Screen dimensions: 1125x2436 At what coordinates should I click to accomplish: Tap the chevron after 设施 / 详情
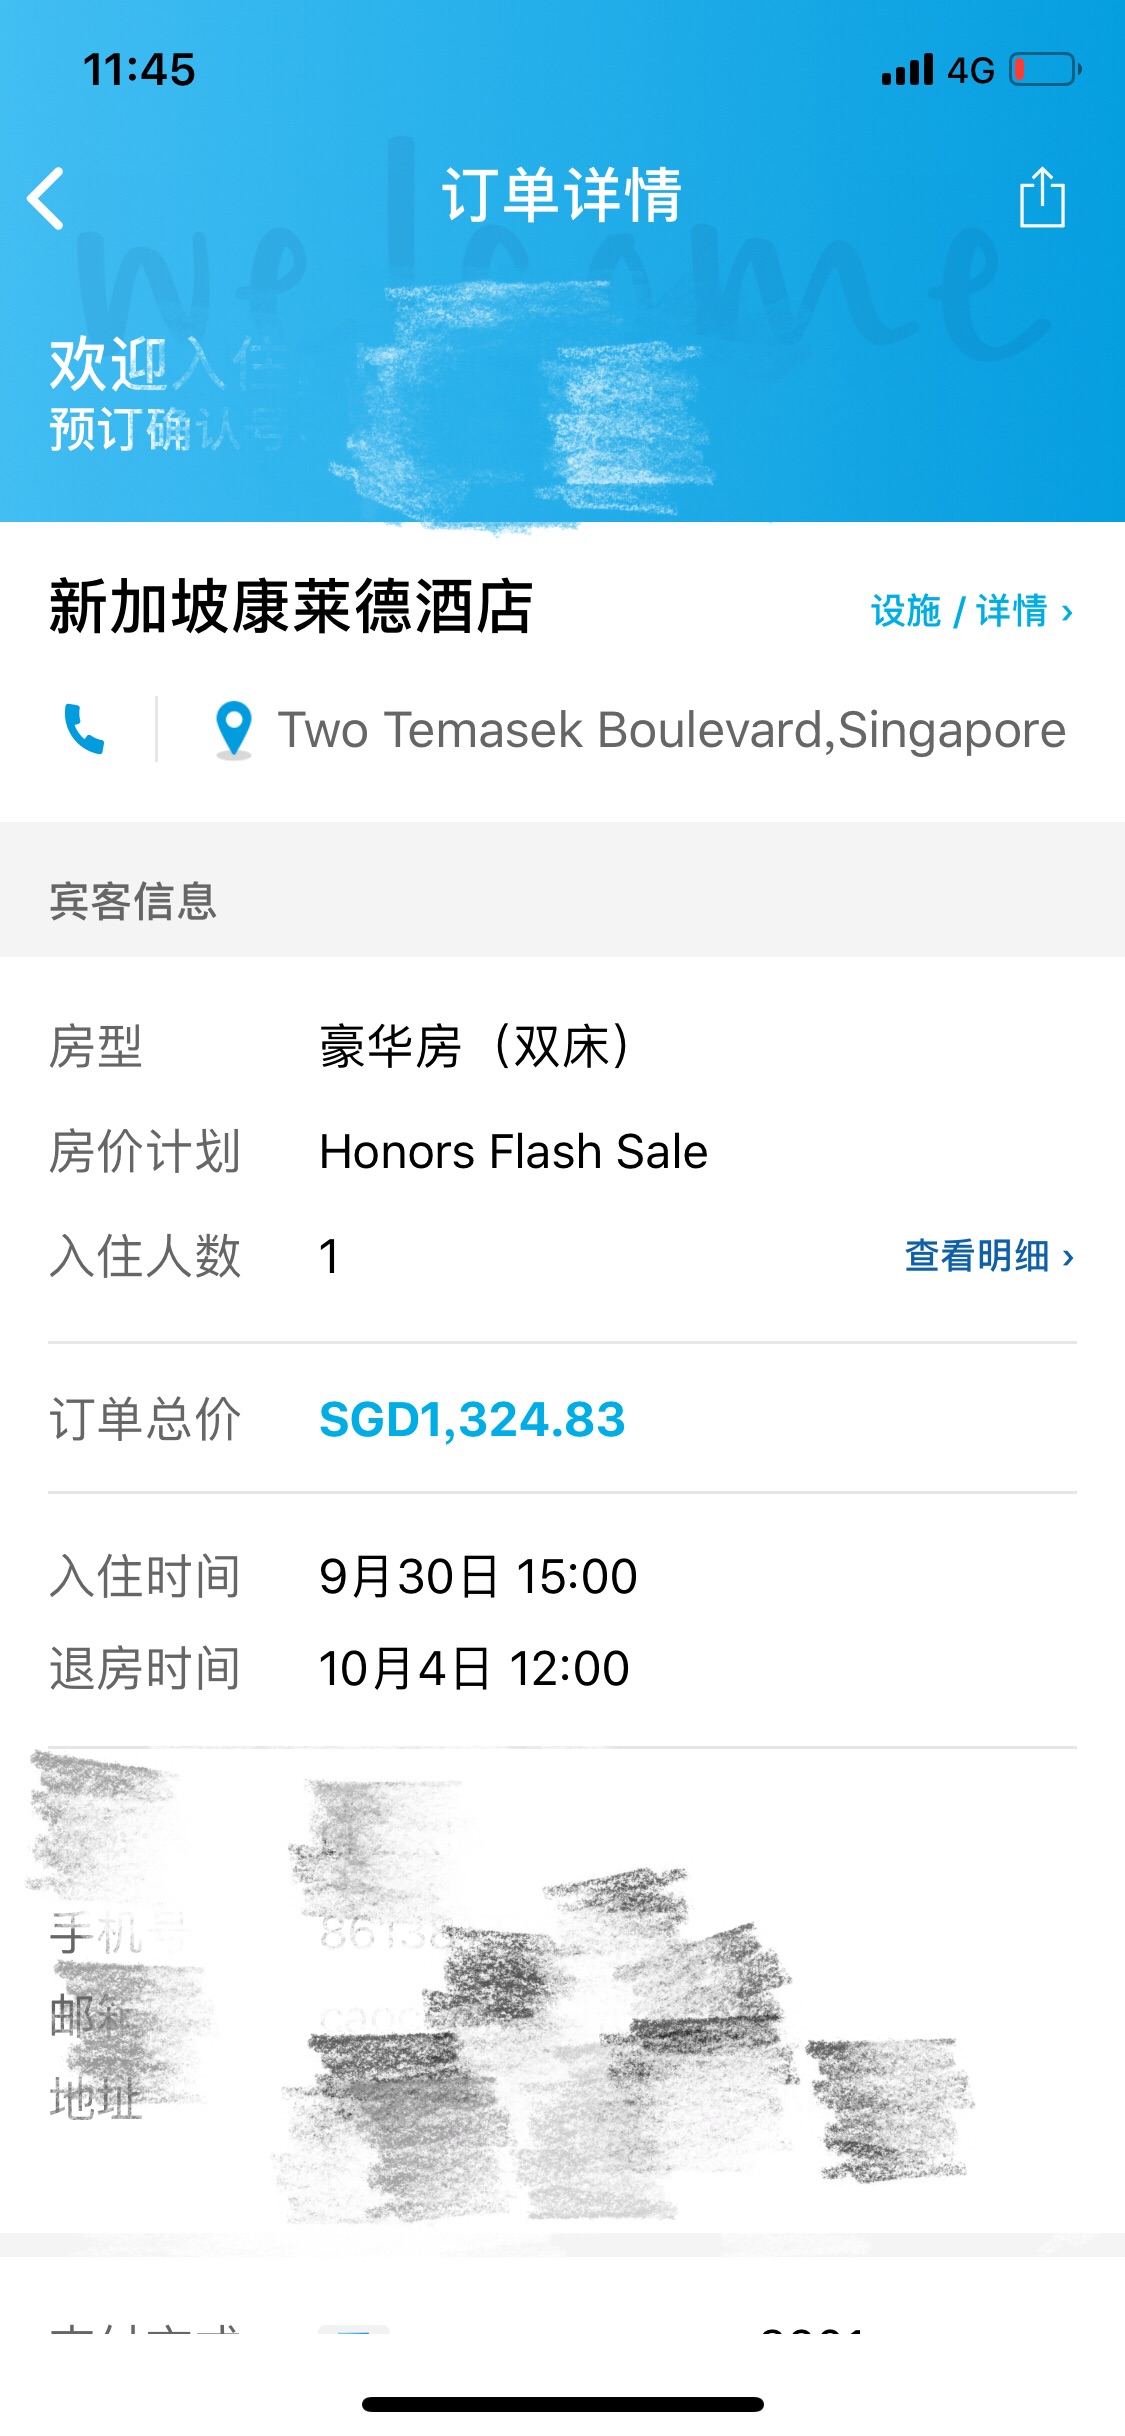pyautogui.click(x=1067, y=612)
